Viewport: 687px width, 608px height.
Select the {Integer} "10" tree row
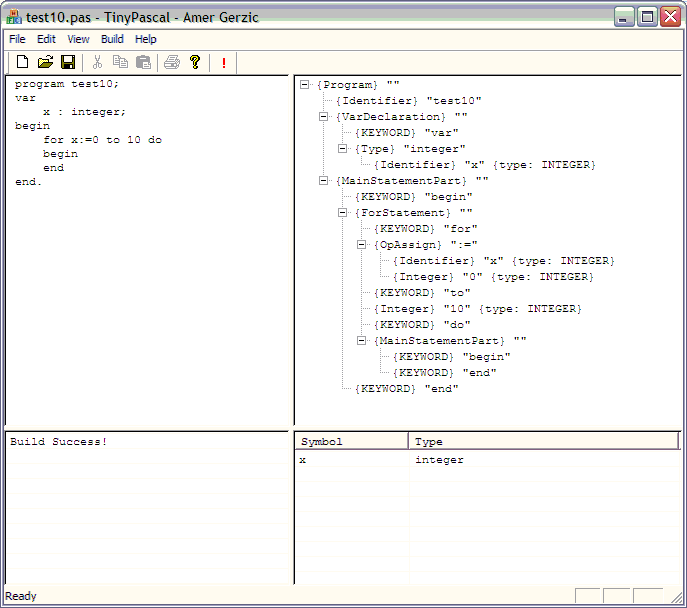[478, 309]
